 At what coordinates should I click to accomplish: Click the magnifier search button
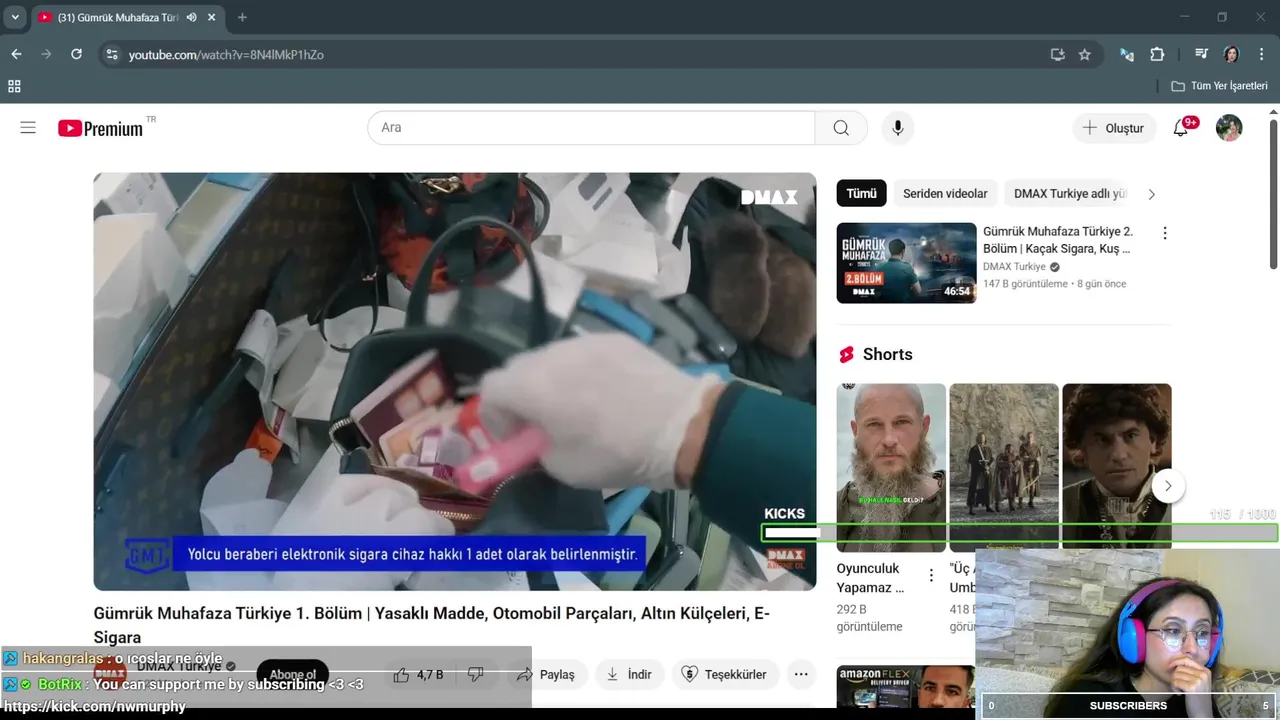(x=841, y=128)
